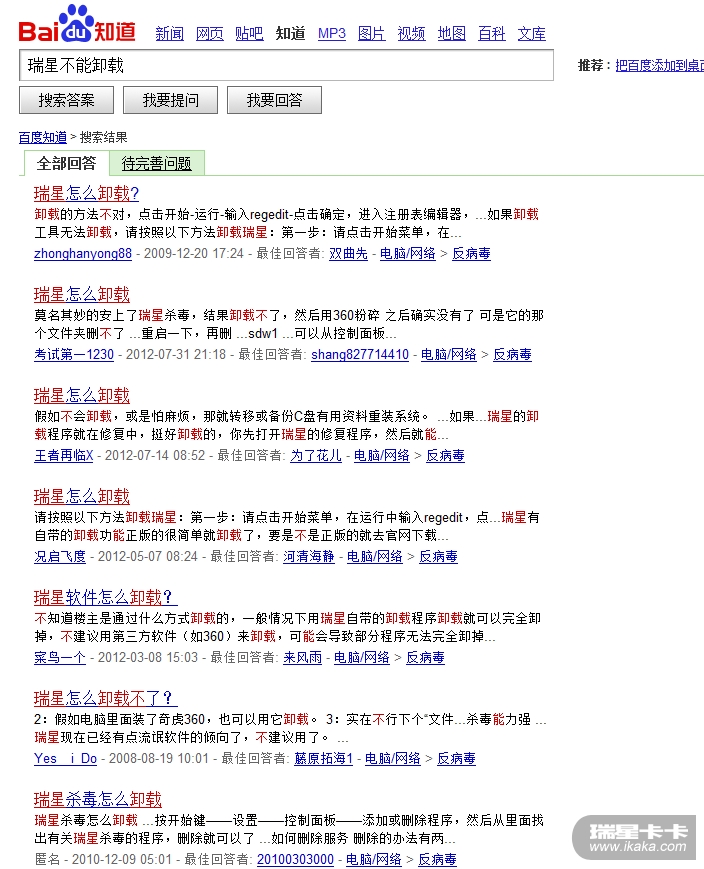Open 把百度添加到桌面 recommendation link
The image size is (704, 869).
pyautogui.click(x=660, y=65)
